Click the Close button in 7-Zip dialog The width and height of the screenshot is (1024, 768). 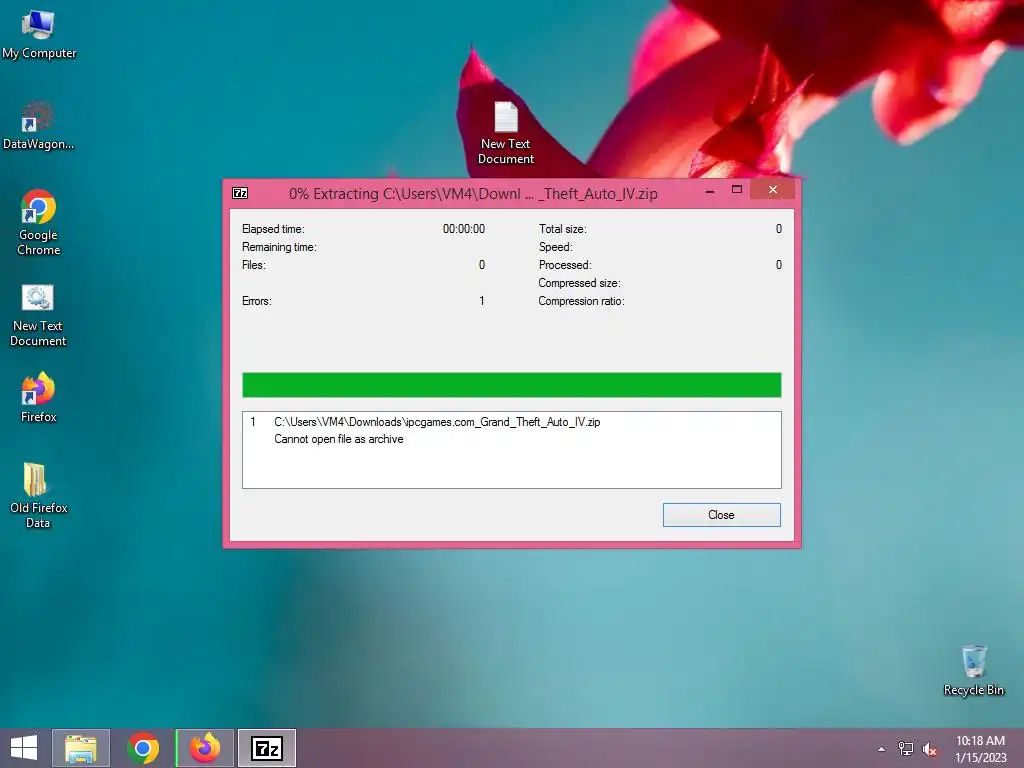pyautogui.click(x=722, y=515)
